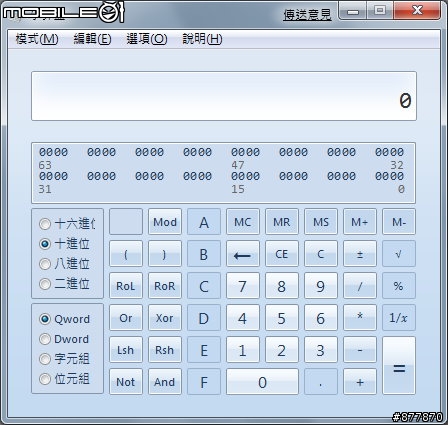This screenshot has height=425, width=448.
Task: Click the equals button
Action: [x=399, y=366]
